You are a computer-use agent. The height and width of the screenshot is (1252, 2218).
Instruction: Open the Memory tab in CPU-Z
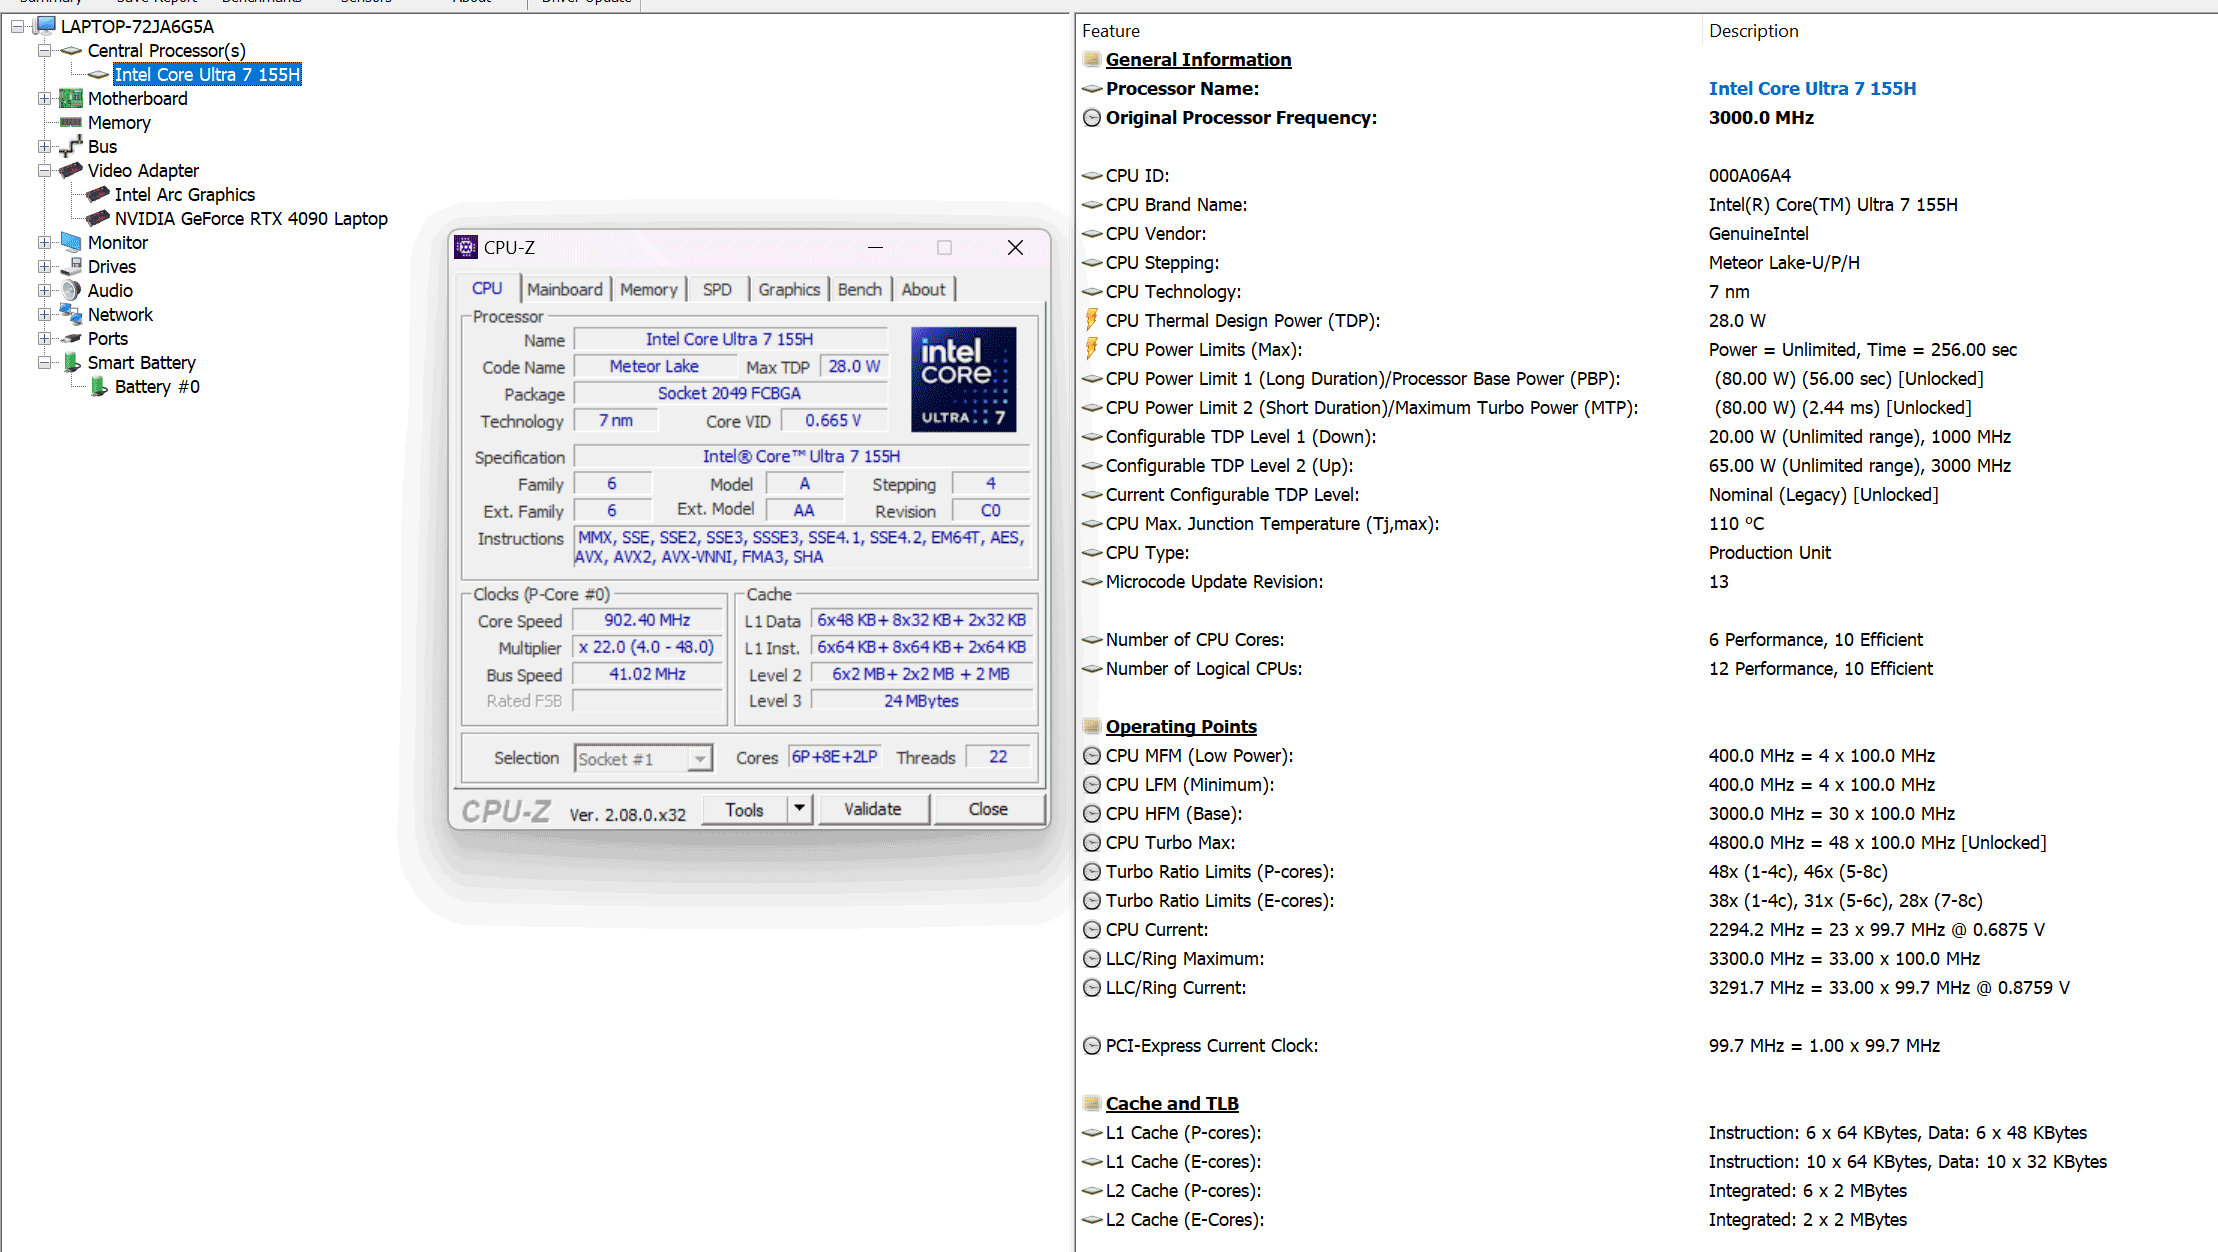point(648,289)
